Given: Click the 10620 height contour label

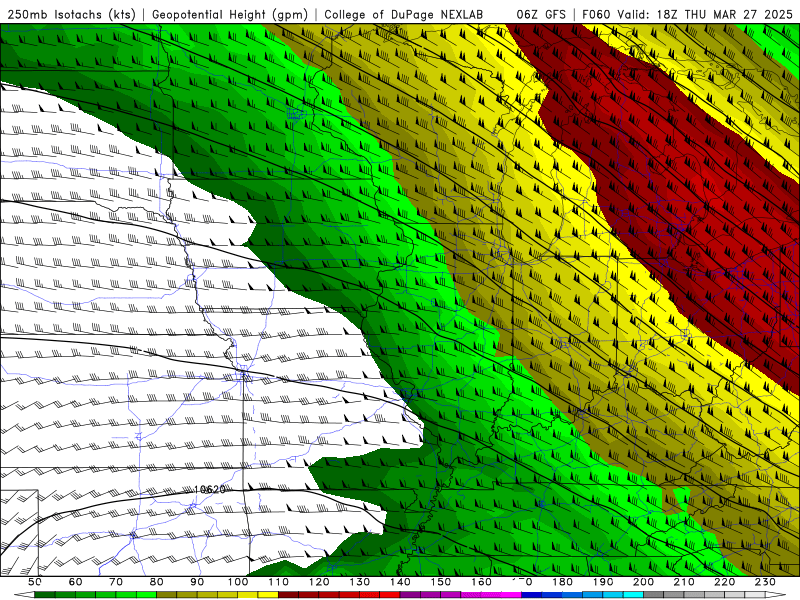Looking at the screenshot, I should [210, 489].
